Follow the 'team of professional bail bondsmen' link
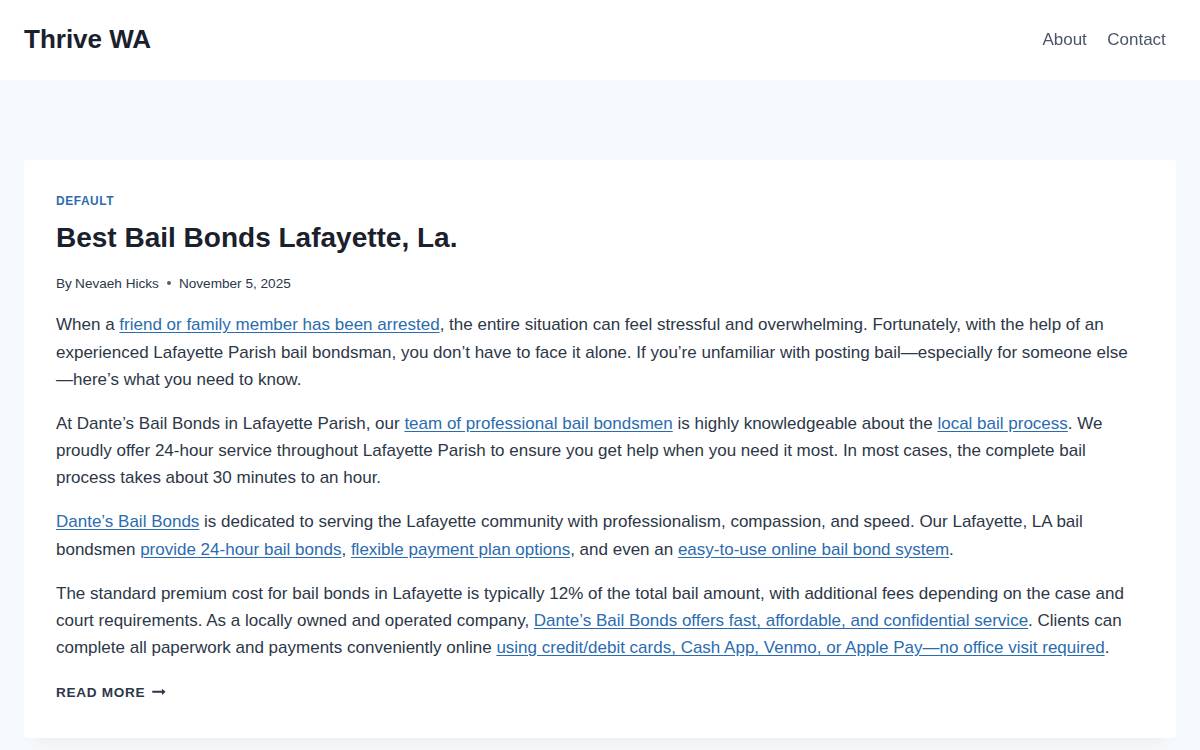Image resolution: width=1200 pixels, height=750 pixels. 538,423
